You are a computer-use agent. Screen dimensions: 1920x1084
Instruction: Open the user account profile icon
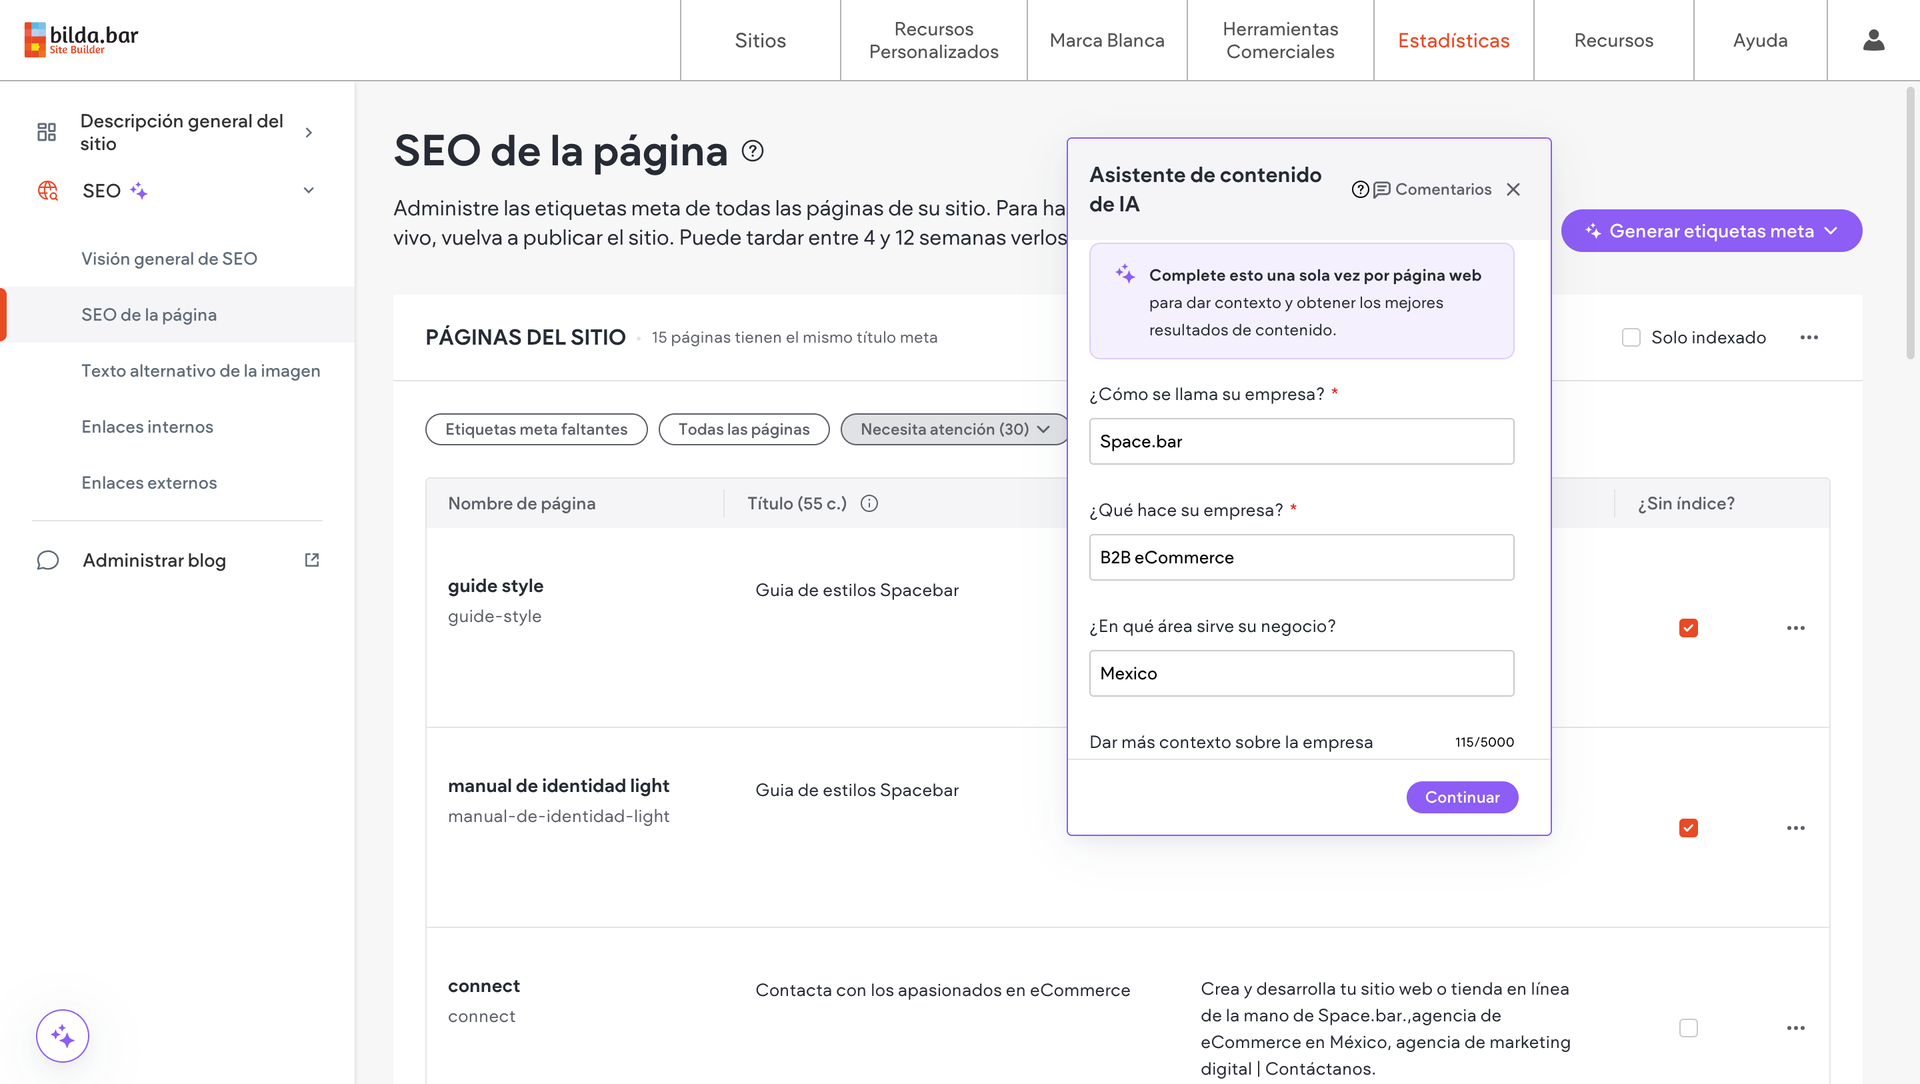pyautogui.click(x=1873, y=40)
